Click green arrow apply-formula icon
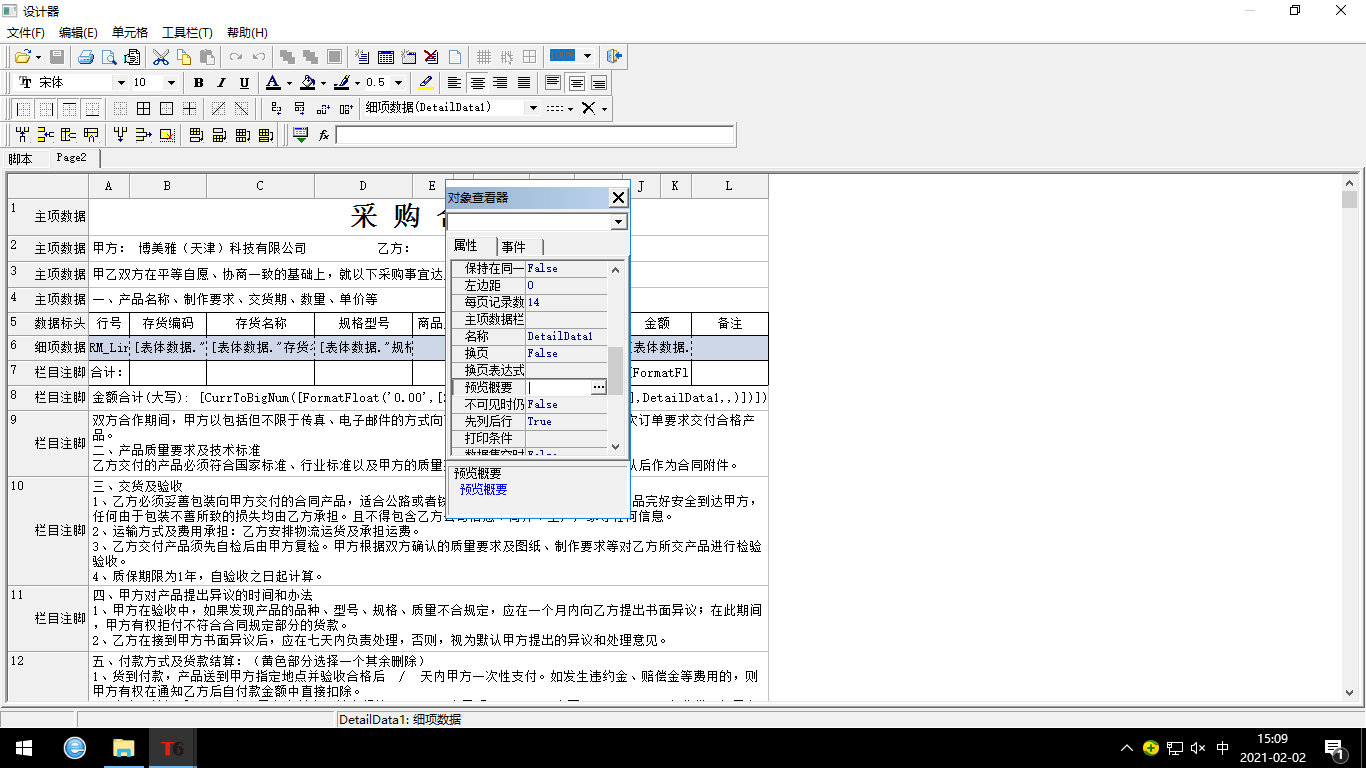Image resolution: width=1366 pixels, height=768 pixels. (300, 134)
